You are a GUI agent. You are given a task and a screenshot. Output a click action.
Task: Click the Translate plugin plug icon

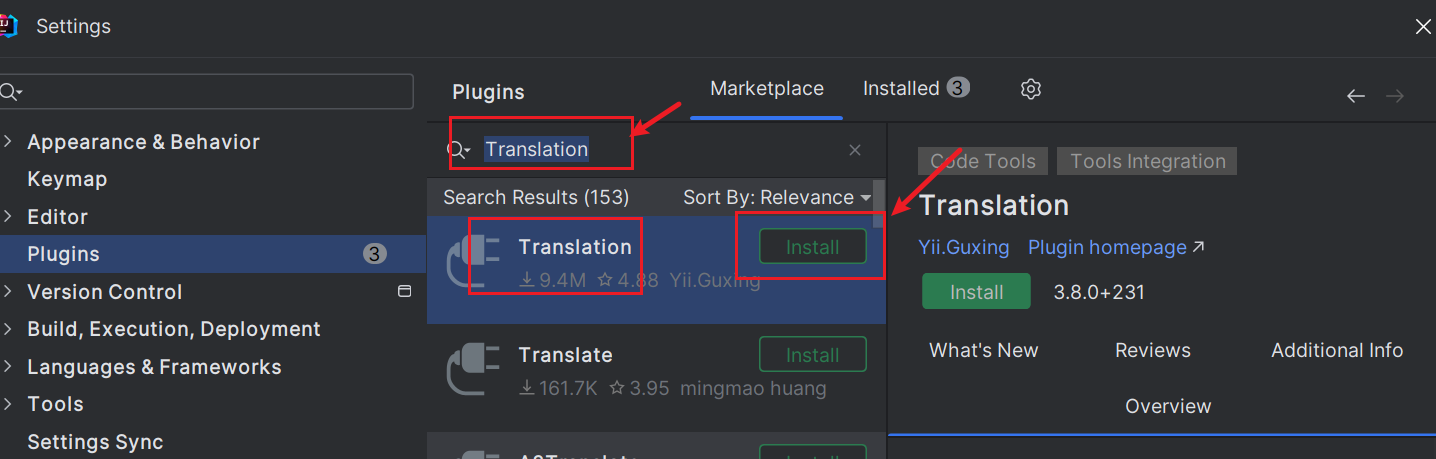coord(472,370)
